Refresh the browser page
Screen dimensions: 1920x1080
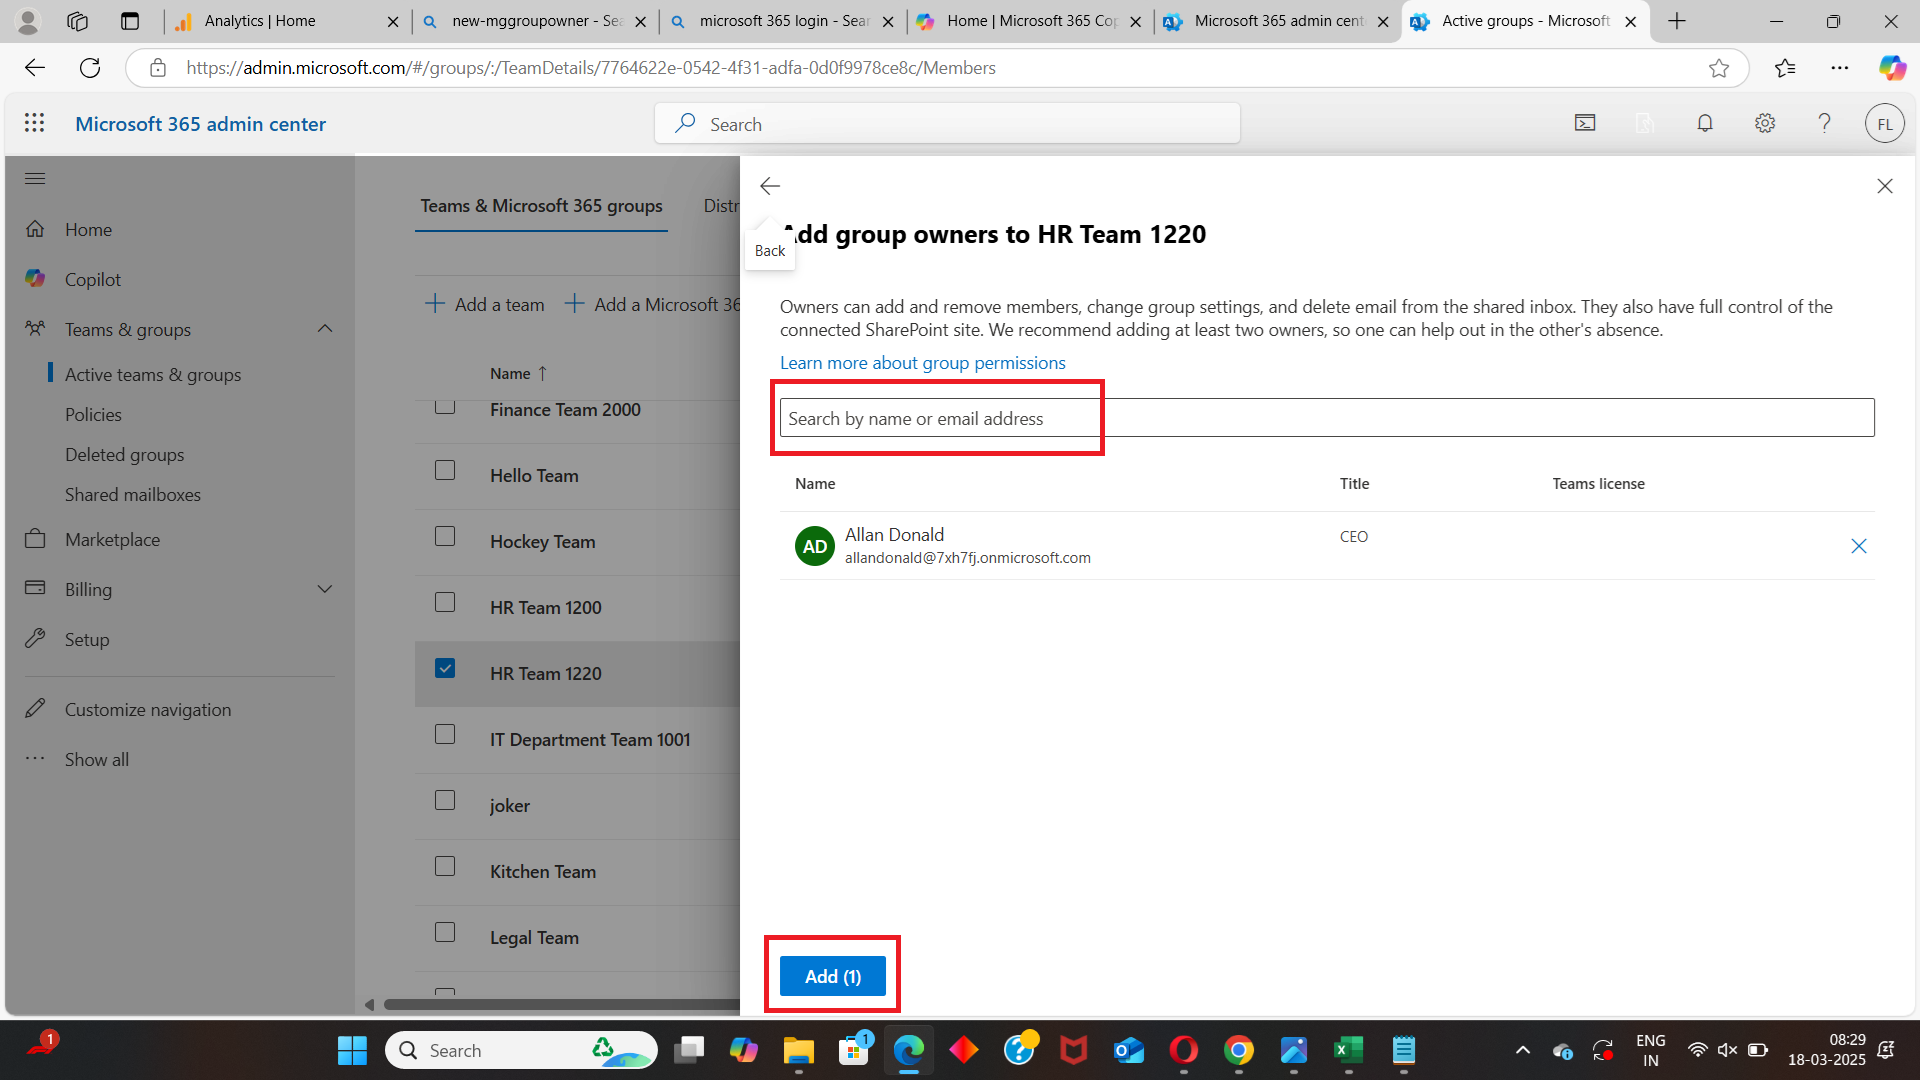(x=90, y=68)
